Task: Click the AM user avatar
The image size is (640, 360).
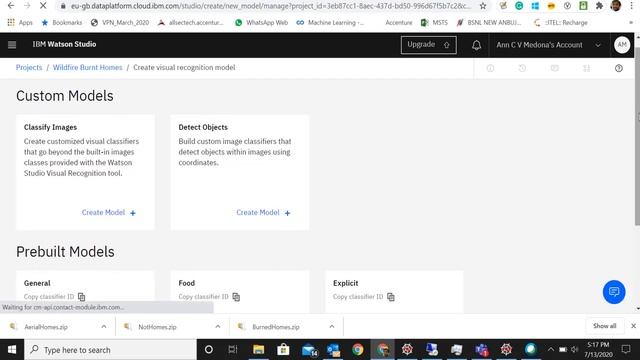Action: pyautogui.click(x=622, y=45)
